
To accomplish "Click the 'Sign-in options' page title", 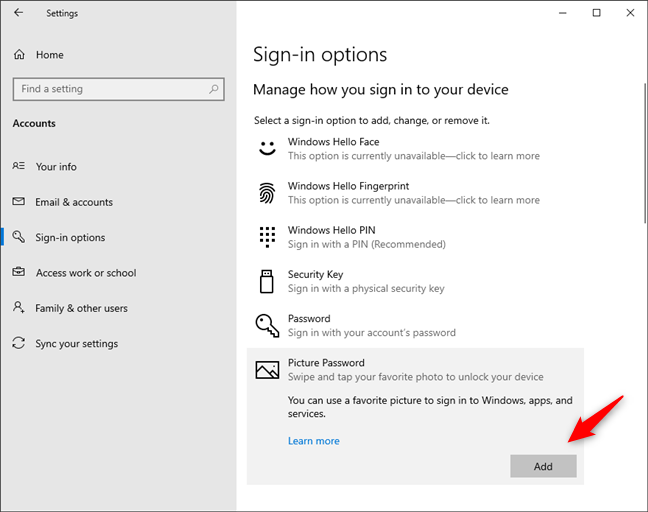I will tap(320, 55).
